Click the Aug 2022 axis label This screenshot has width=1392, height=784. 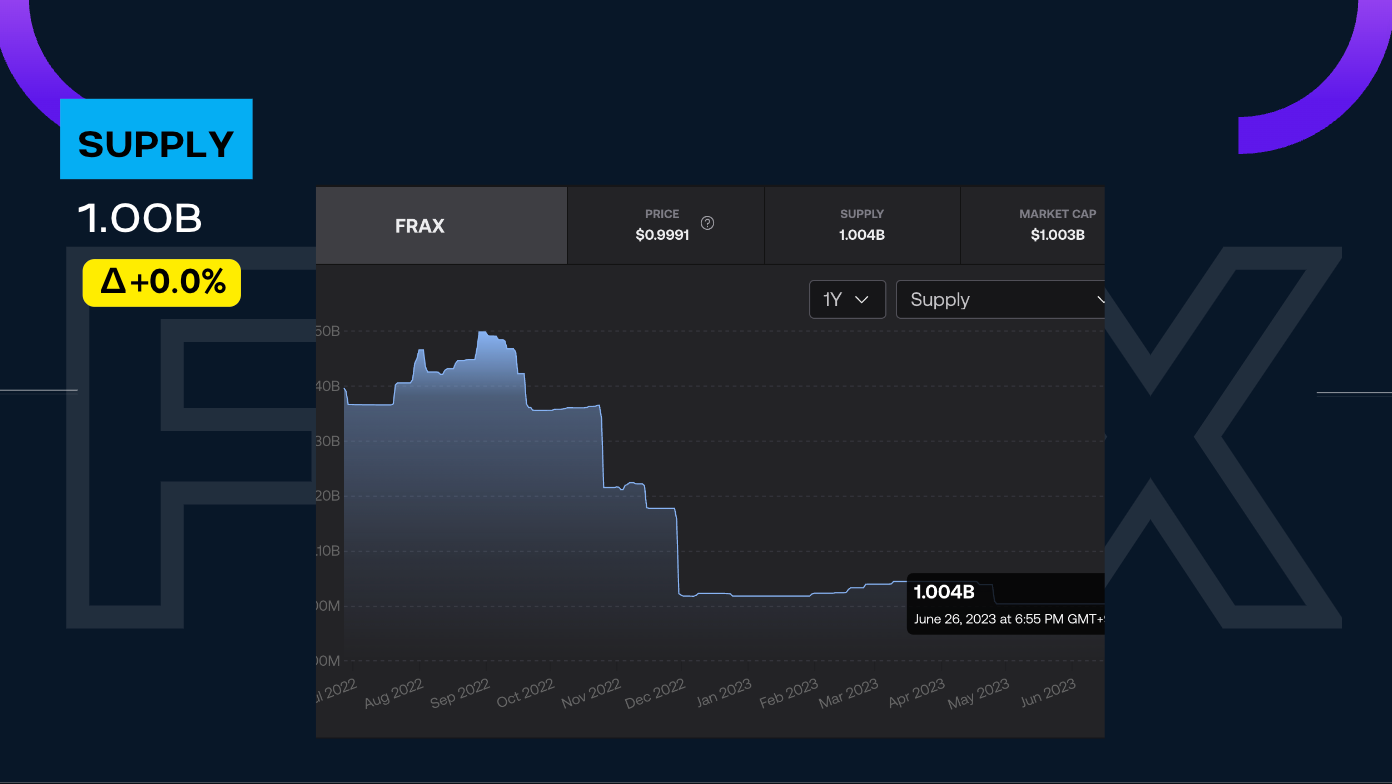(393, 693)
